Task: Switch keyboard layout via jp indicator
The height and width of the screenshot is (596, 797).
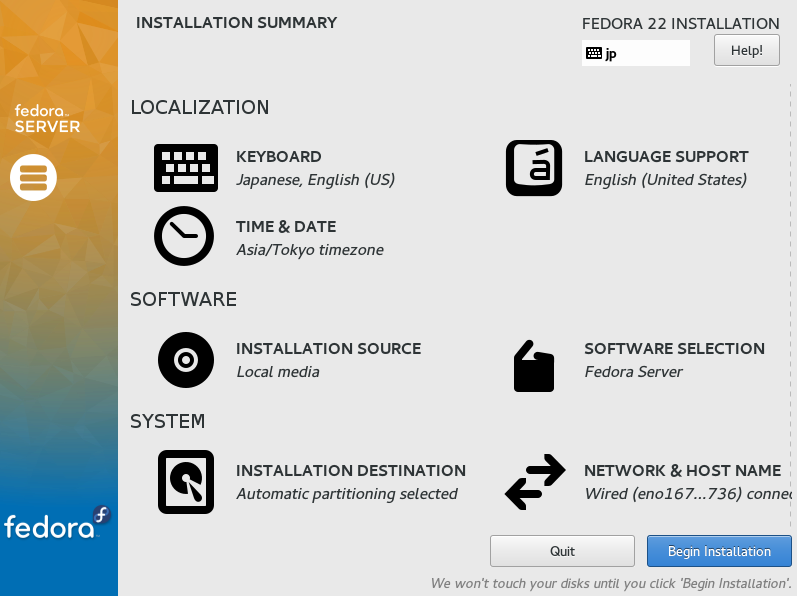Action: 636,53
